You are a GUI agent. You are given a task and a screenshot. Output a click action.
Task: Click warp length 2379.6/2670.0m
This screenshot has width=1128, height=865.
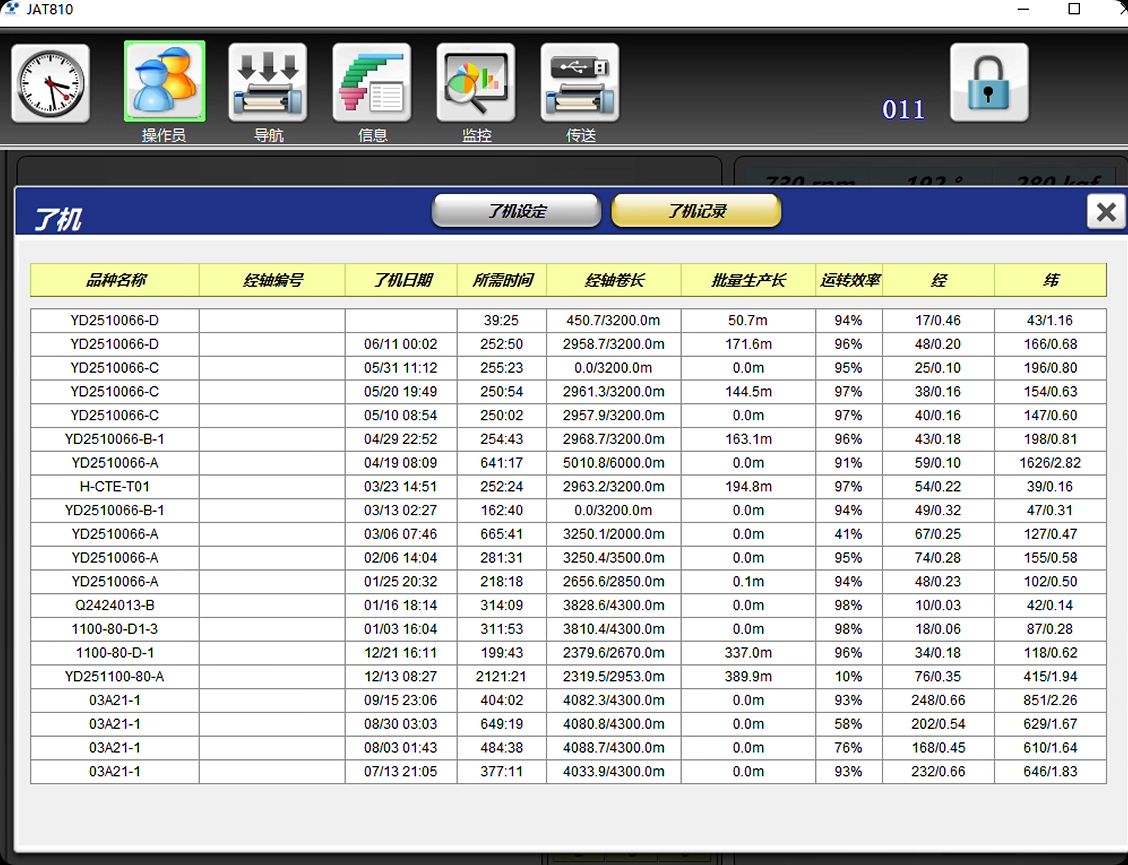pyautogui.click(x=614, y=653)
